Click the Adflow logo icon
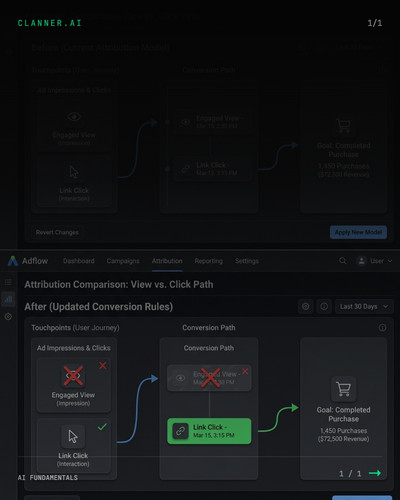 (x=13, y=261)
